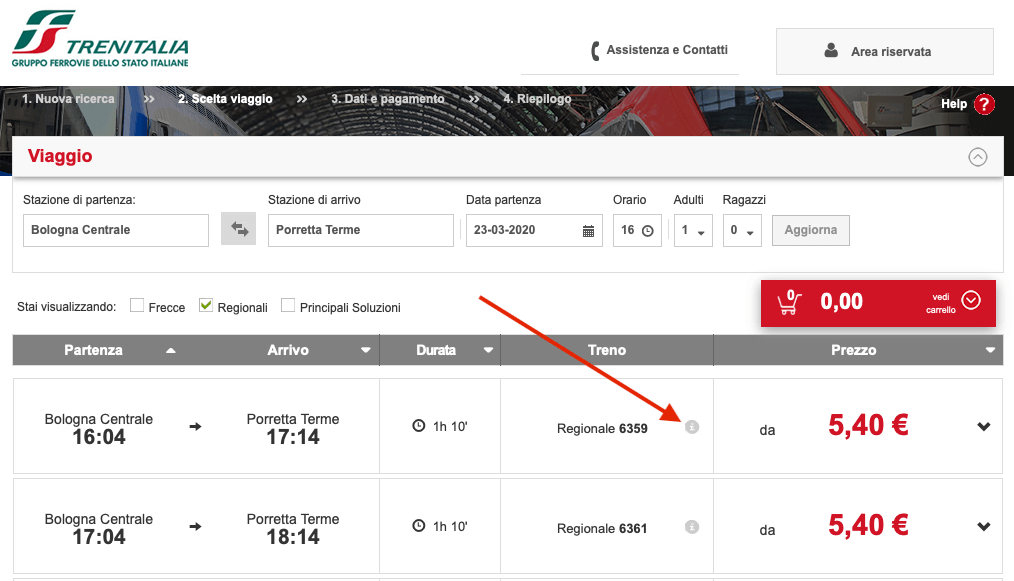Enable the Frecce filter checkbox
Screen dimensions: 1014x581
(136, 305)
